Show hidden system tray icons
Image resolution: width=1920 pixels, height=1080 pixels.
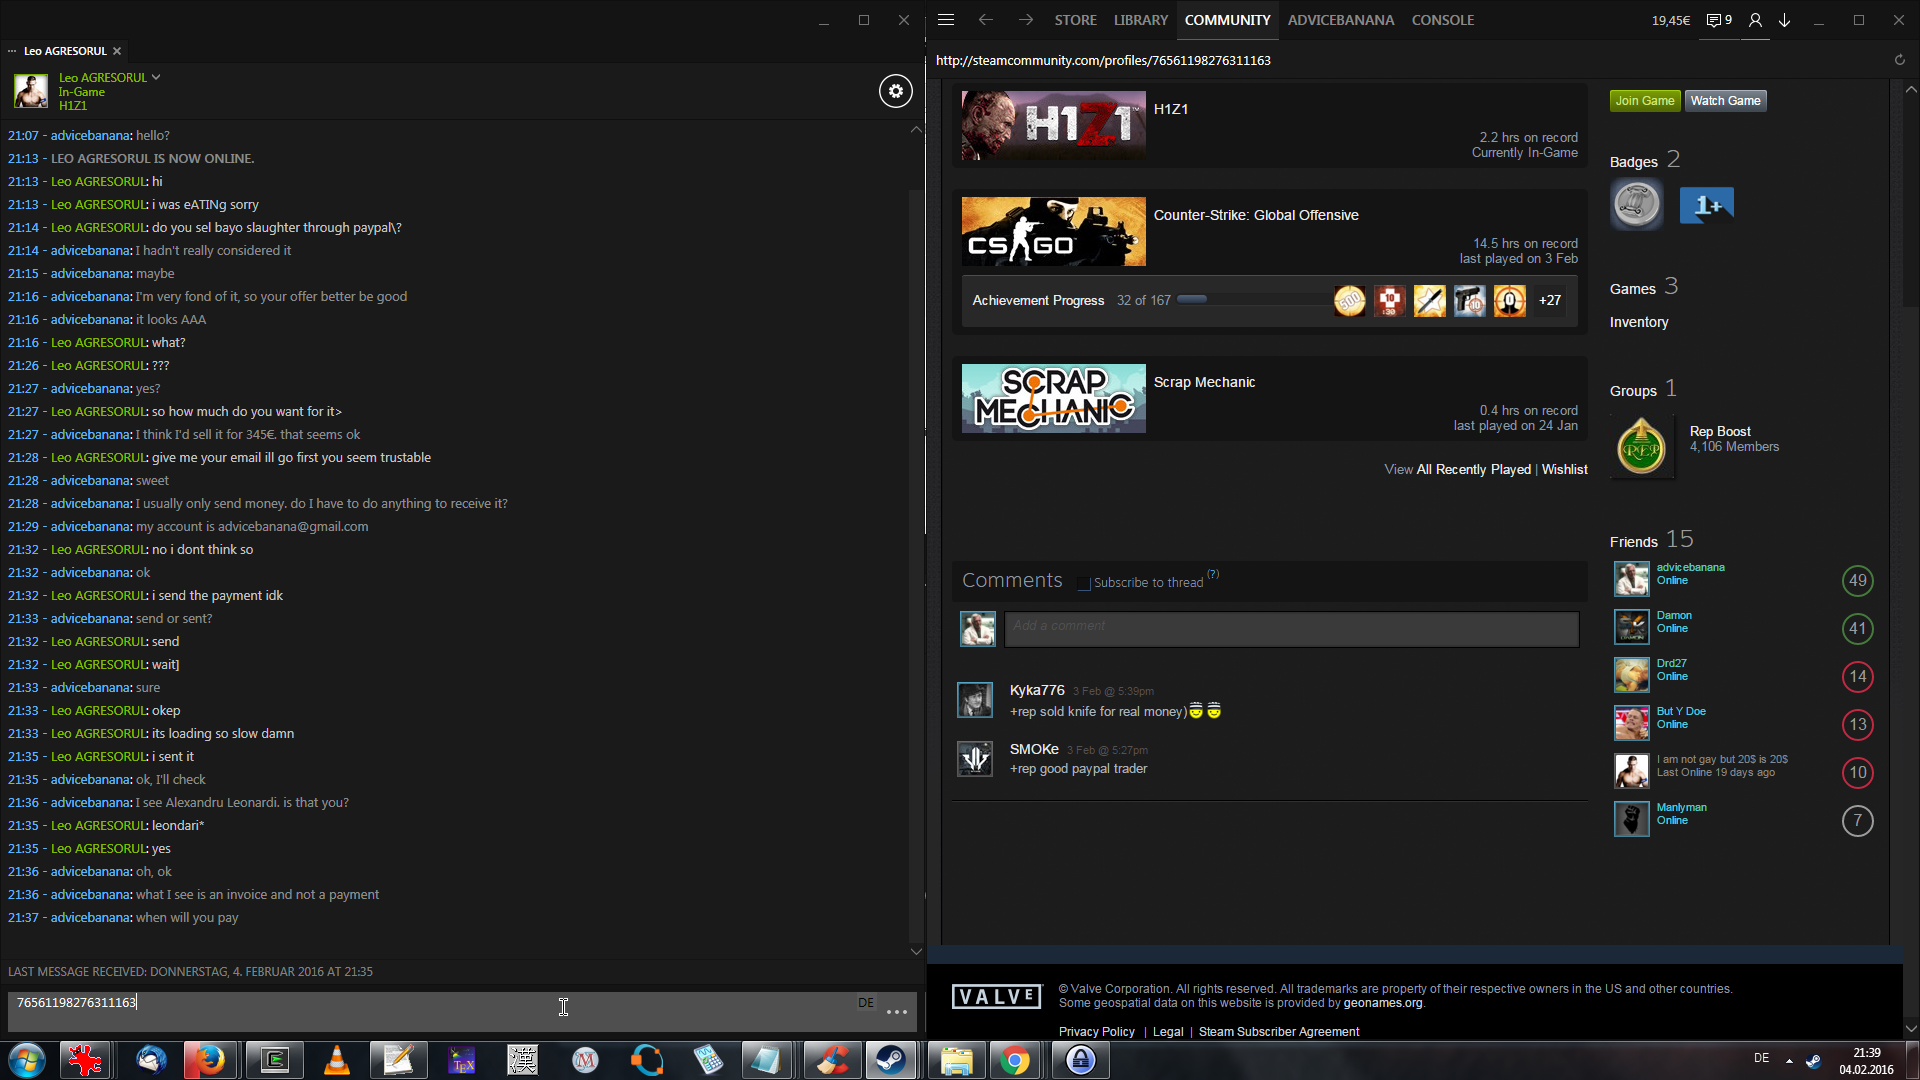[x=1789, y=1060]
